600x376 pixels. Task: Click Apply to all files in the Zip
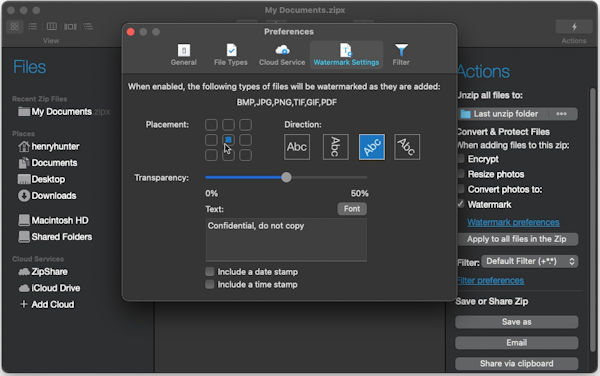pos(517,239)
